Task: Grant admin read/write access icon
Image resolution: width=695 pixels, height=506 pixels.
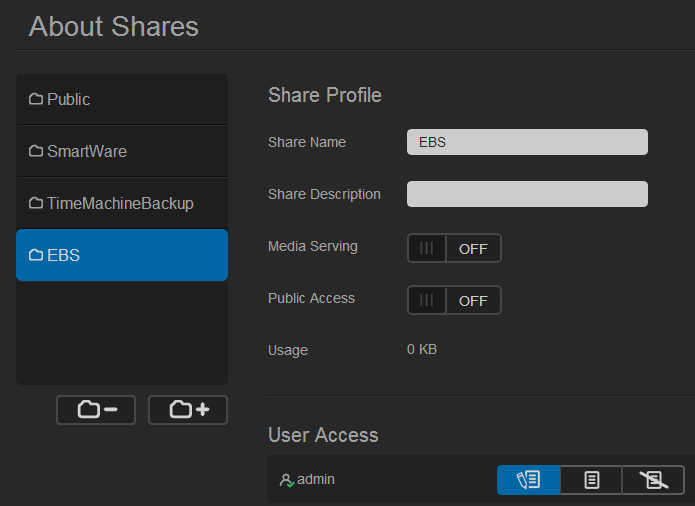Action: coord(528,480)
